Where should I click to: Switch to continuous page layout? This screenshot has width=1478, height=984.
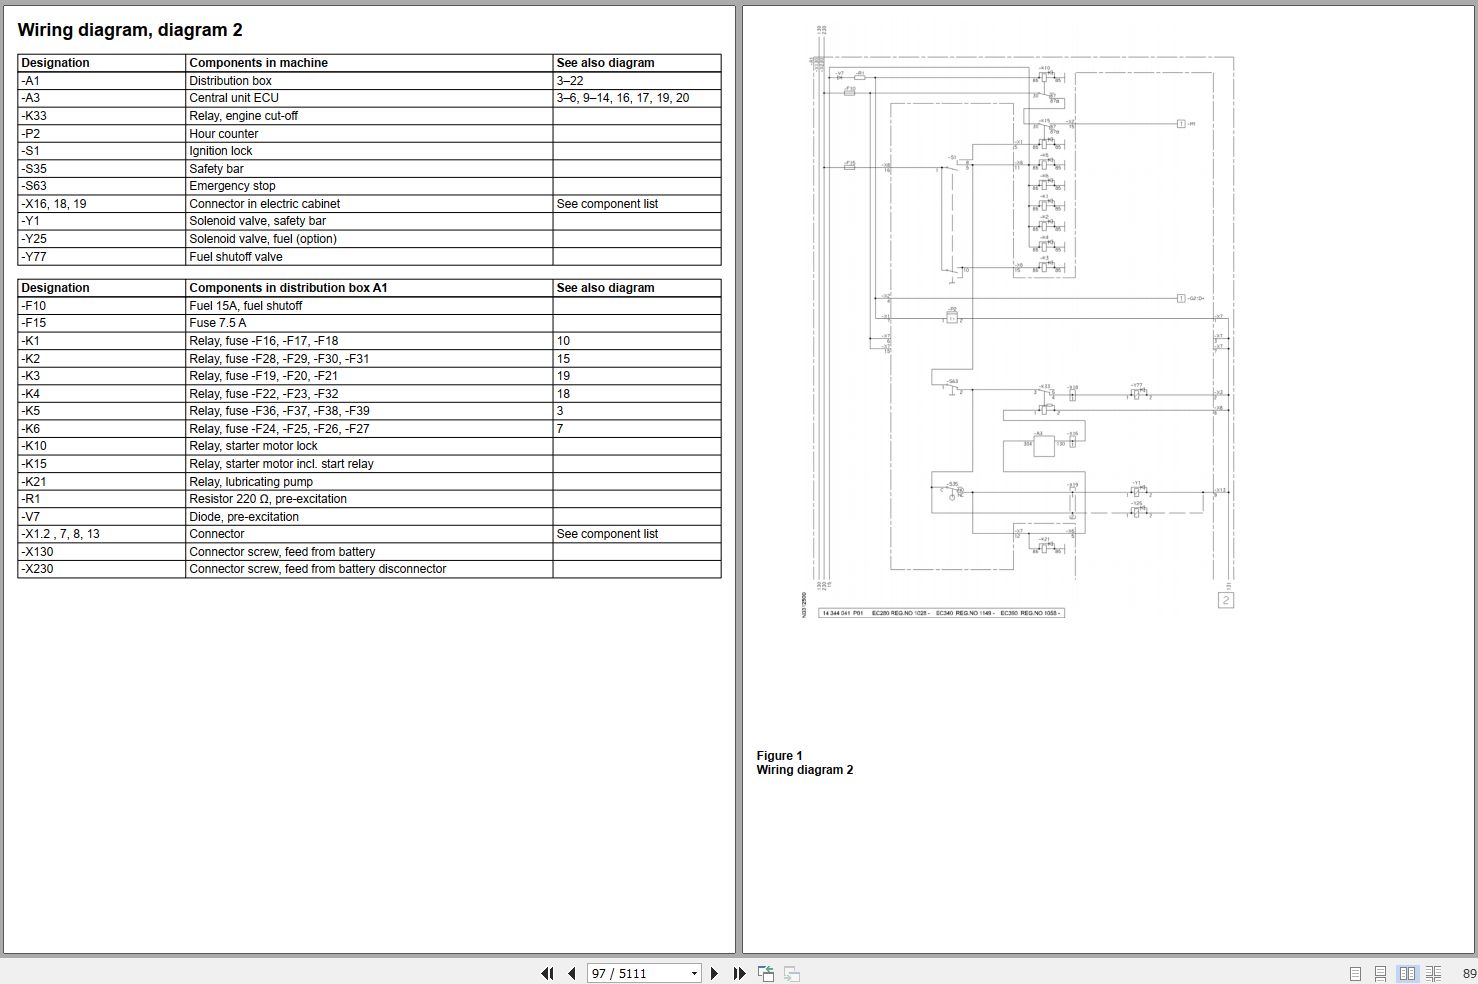pos(1380,973)
